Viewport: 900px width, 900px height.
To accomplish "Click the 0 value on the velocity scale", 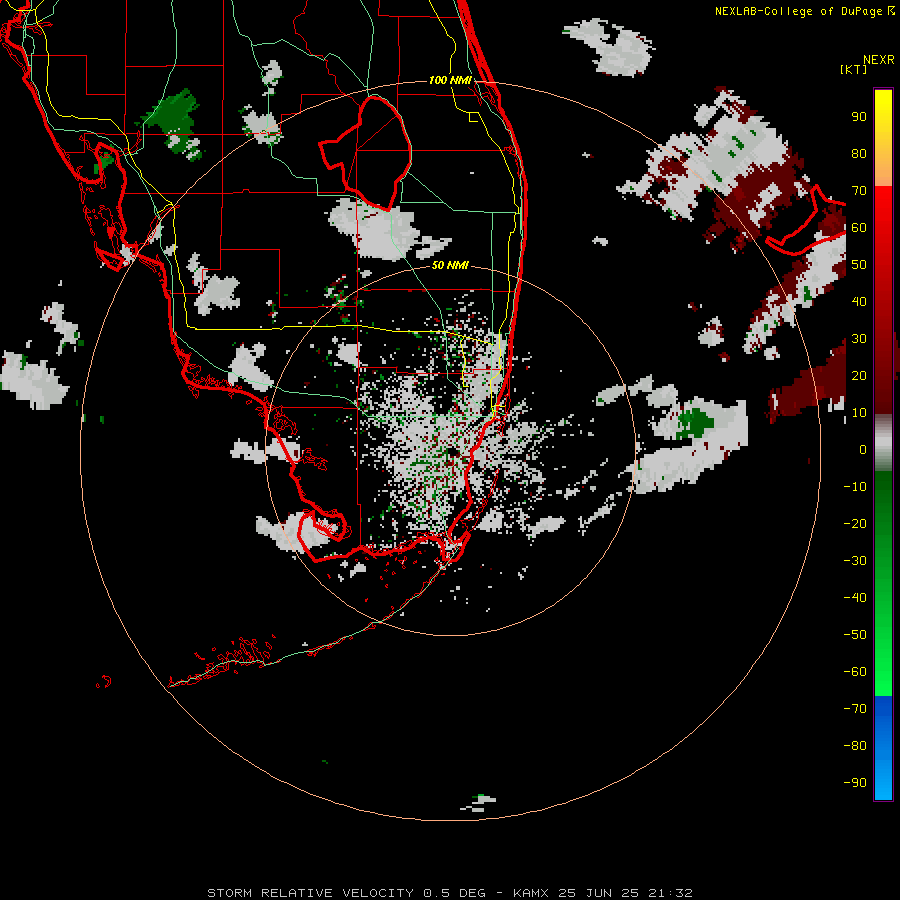I will point(863,449).
